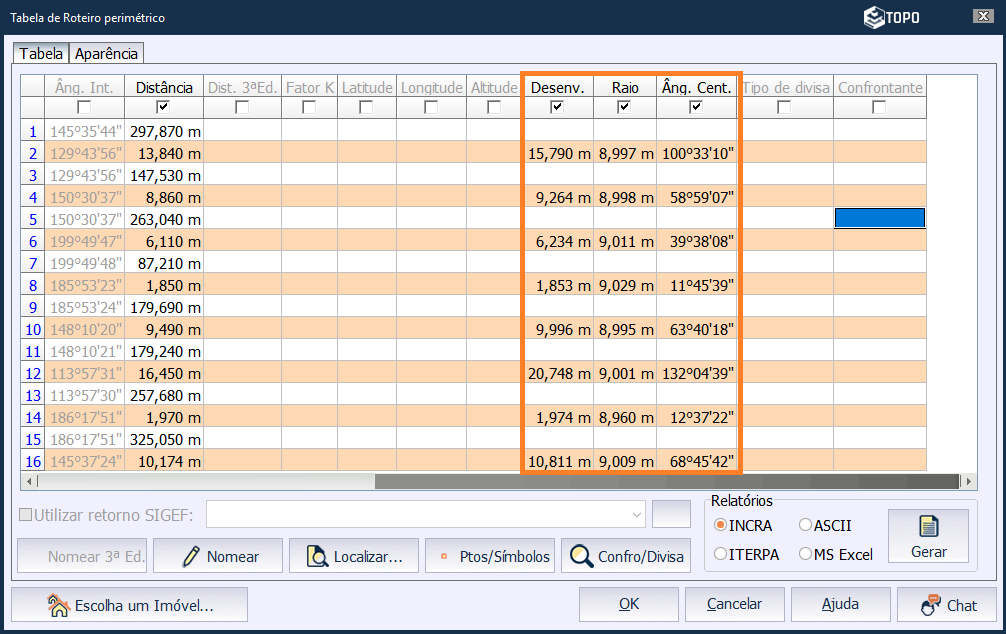
Task: Select the ASCII report radio option
Action: [806, 525]
